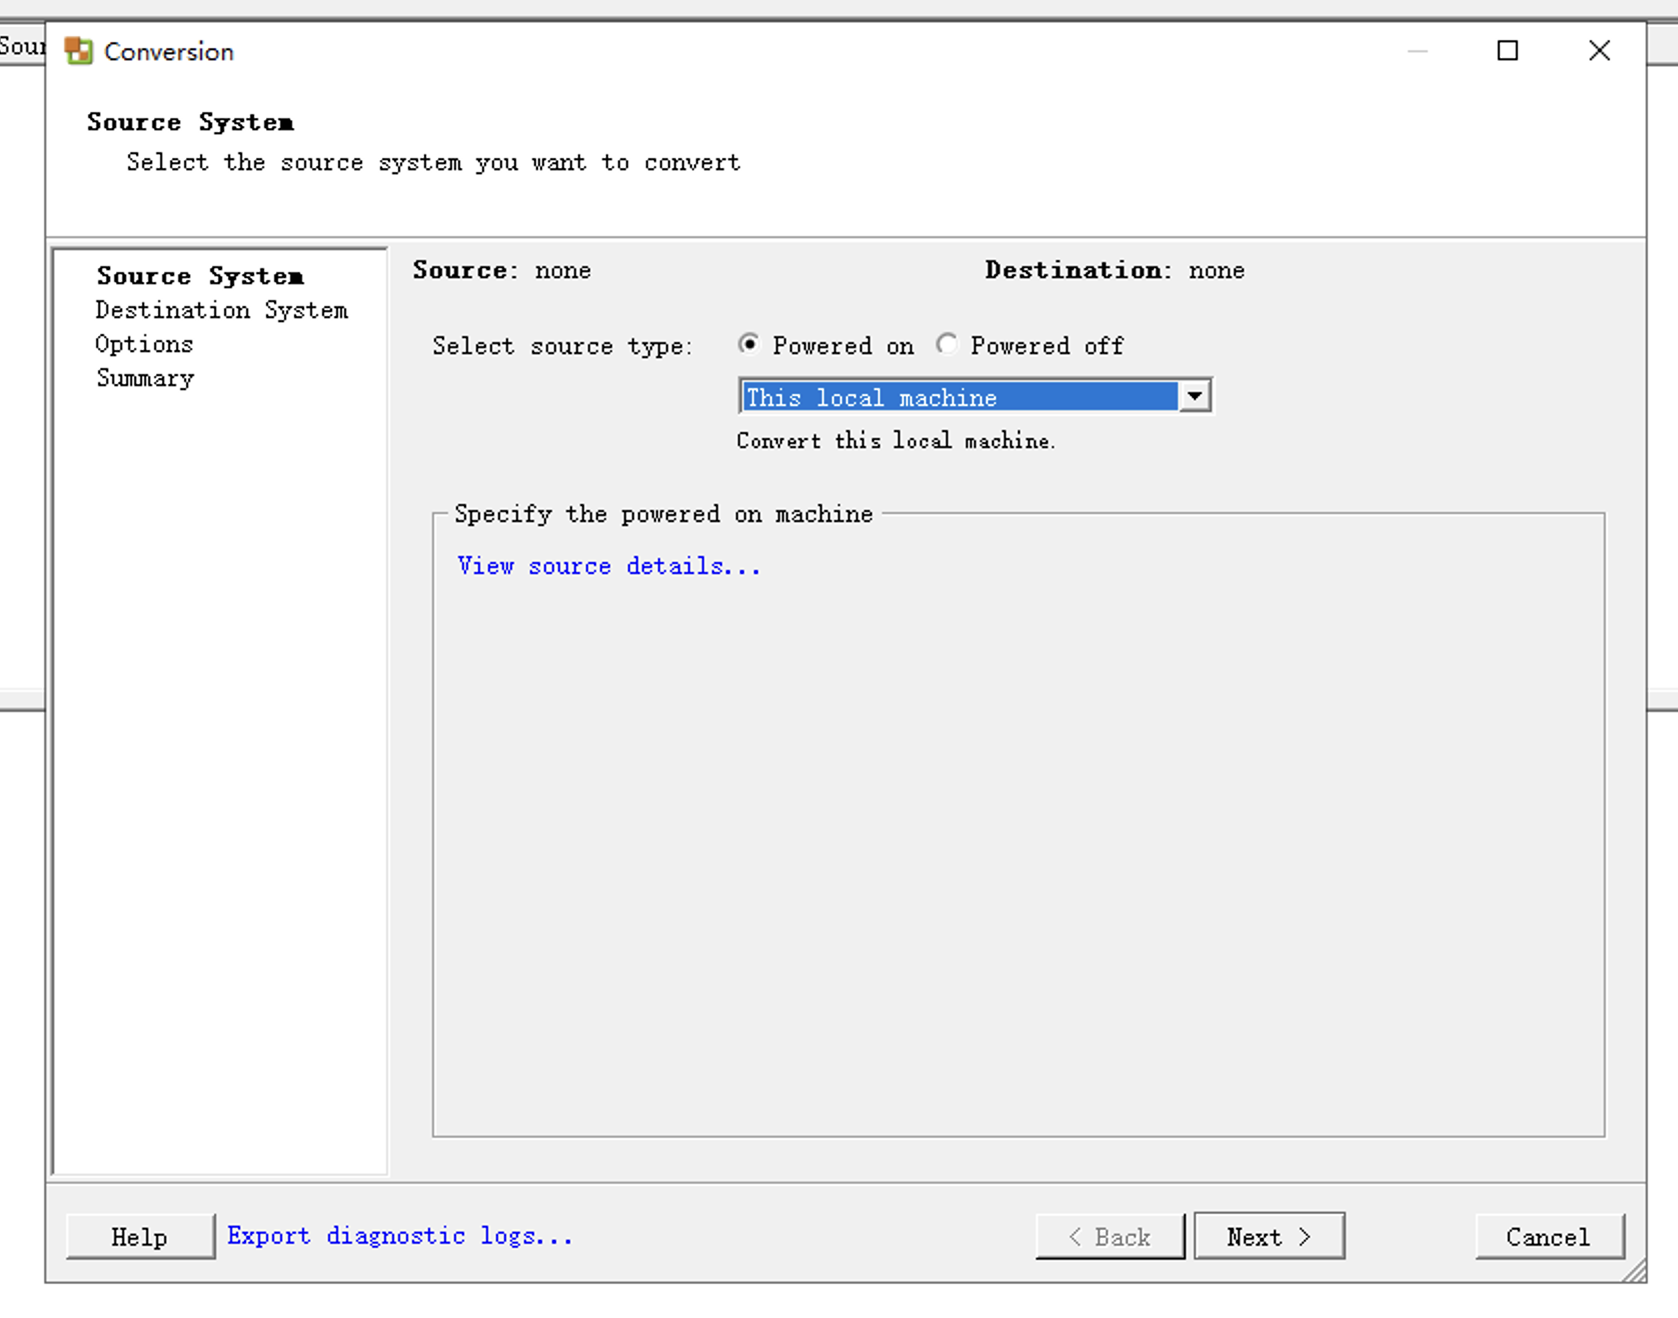Select the 'Powered off' source type
This screenshot has height=1318, width=1678.
(x=947, y=344)
